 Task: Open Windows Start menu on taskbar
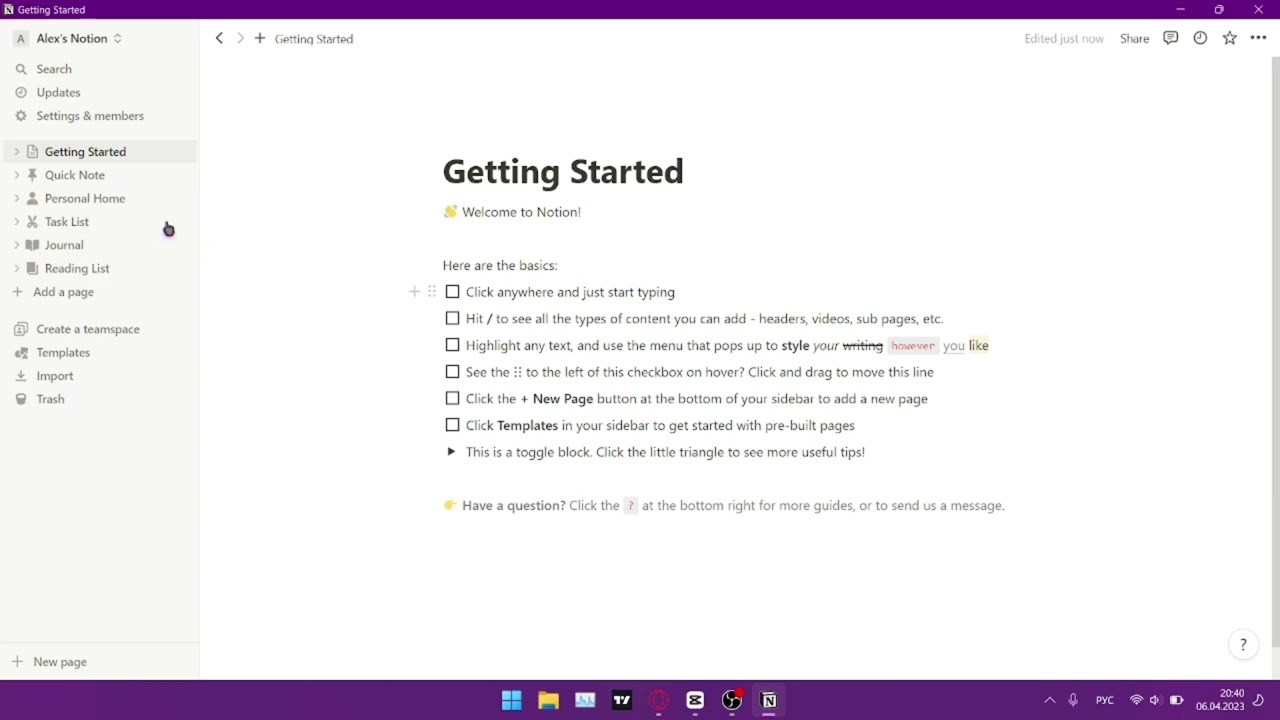[x=511, y=700]
